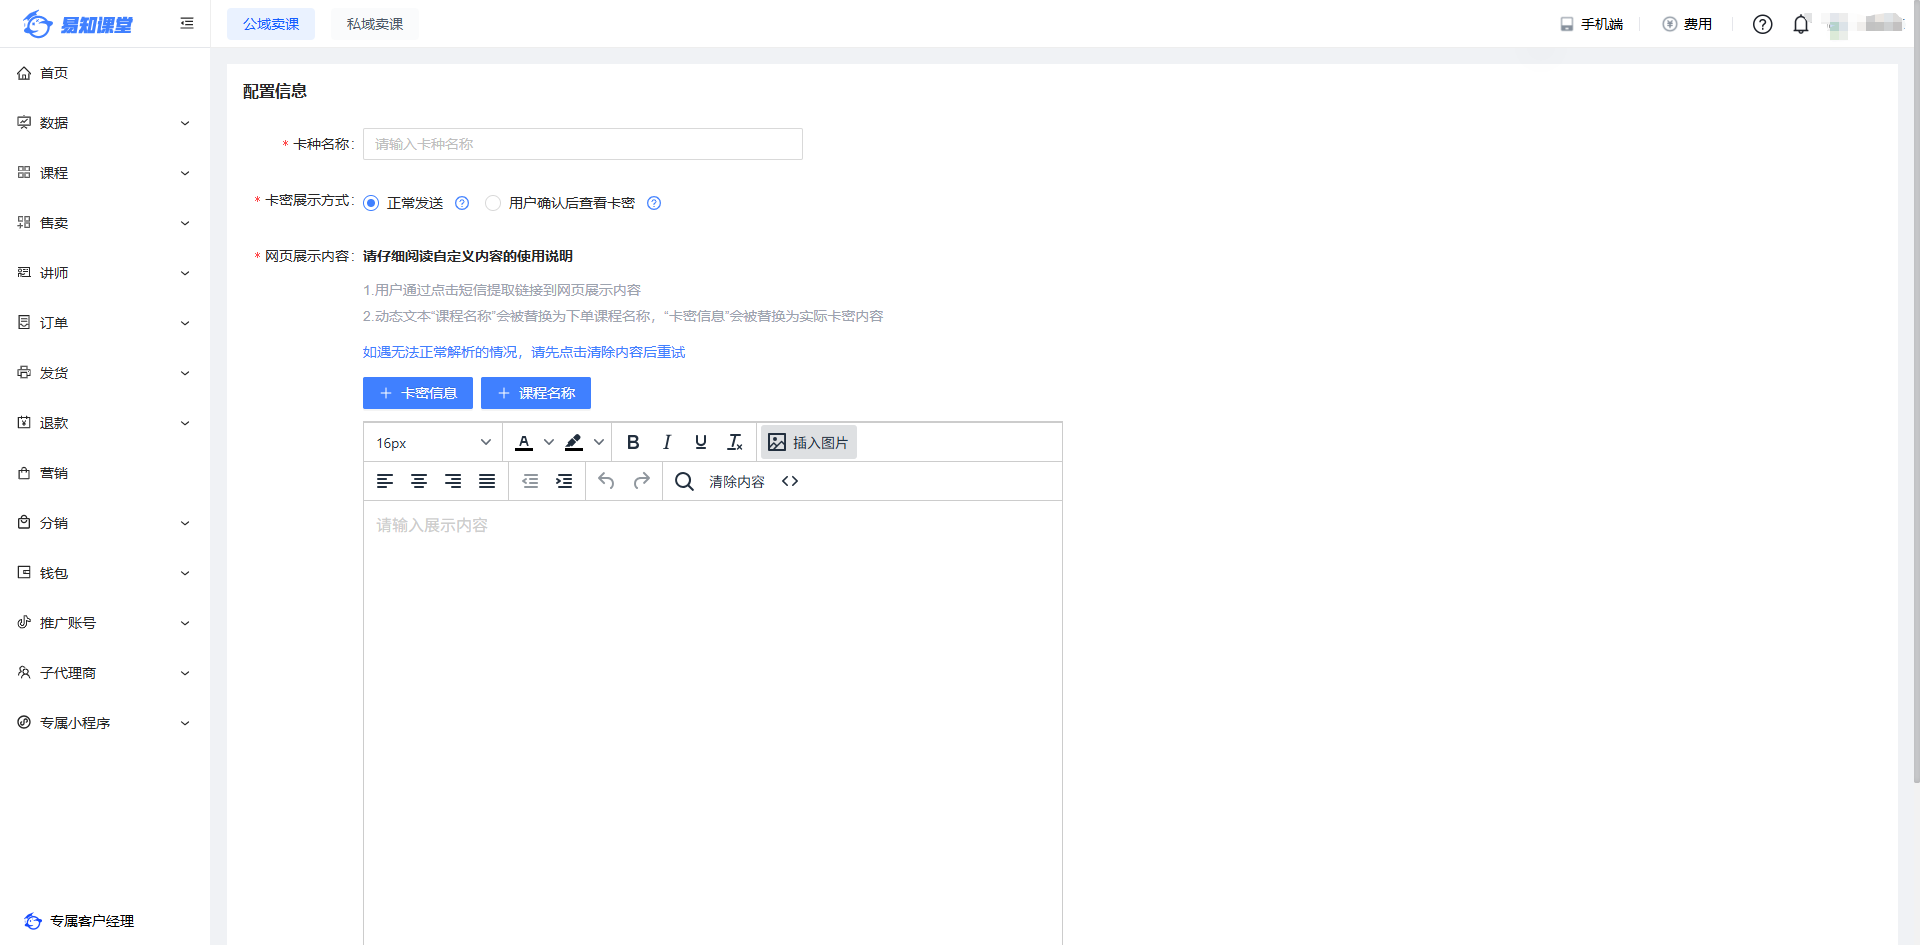
Task: Align text left in editor
Action: click(x=385, y=481)
